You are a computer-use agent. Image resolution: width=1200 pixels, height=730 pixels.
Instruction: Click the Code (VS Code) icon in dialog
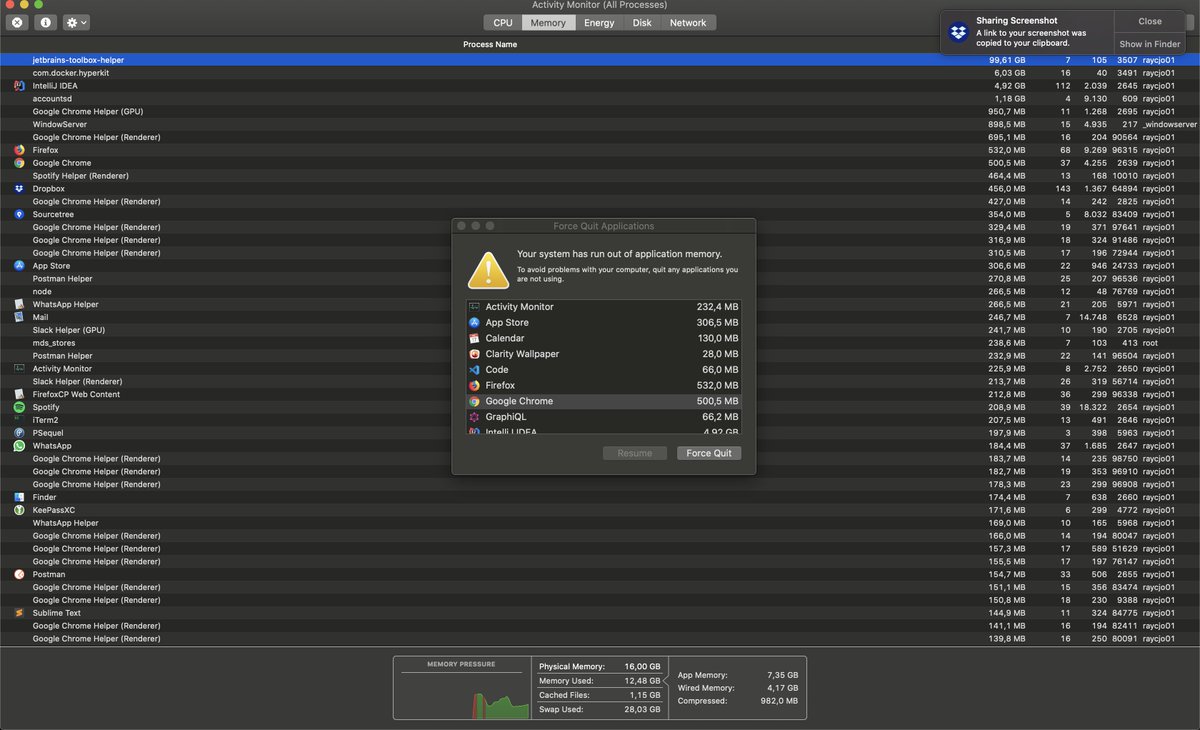tap(475, 370)
